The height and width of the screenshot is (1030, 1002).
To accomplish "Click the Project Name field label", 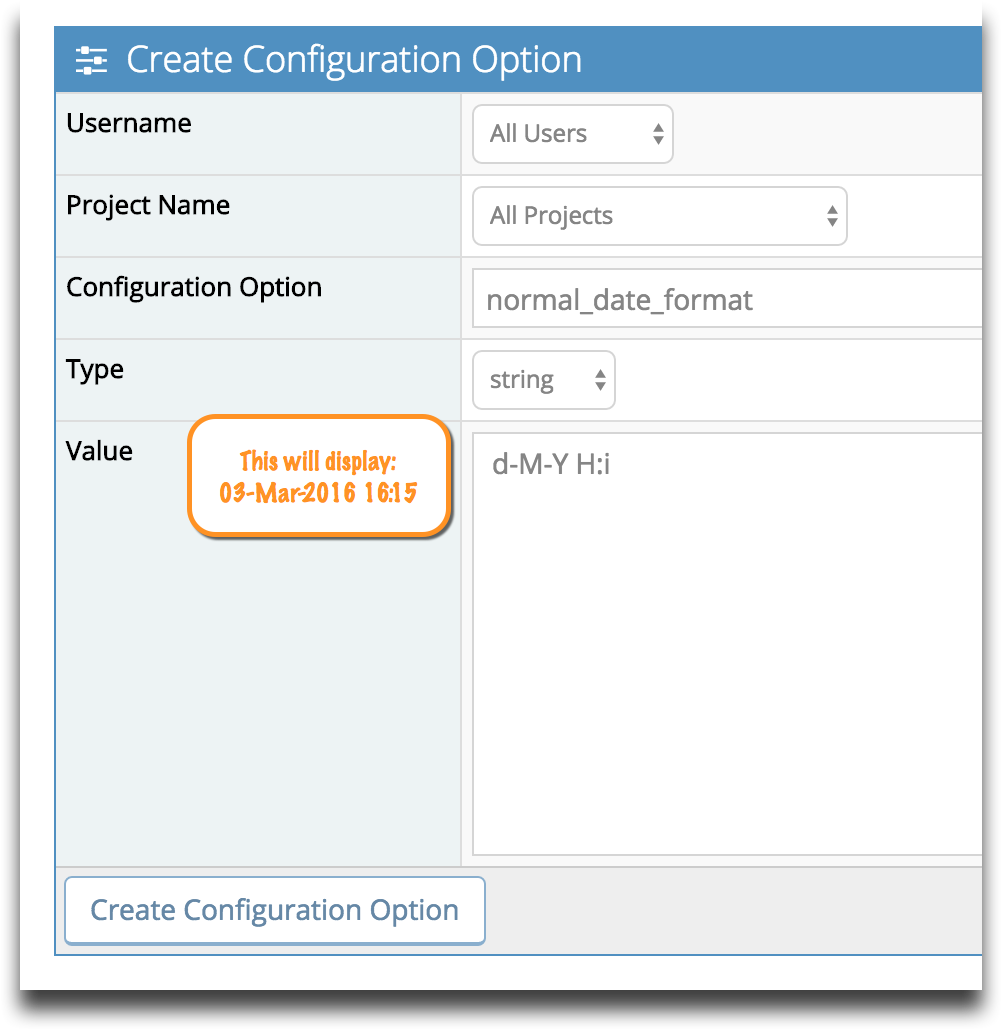I will (x=148, y=206).
